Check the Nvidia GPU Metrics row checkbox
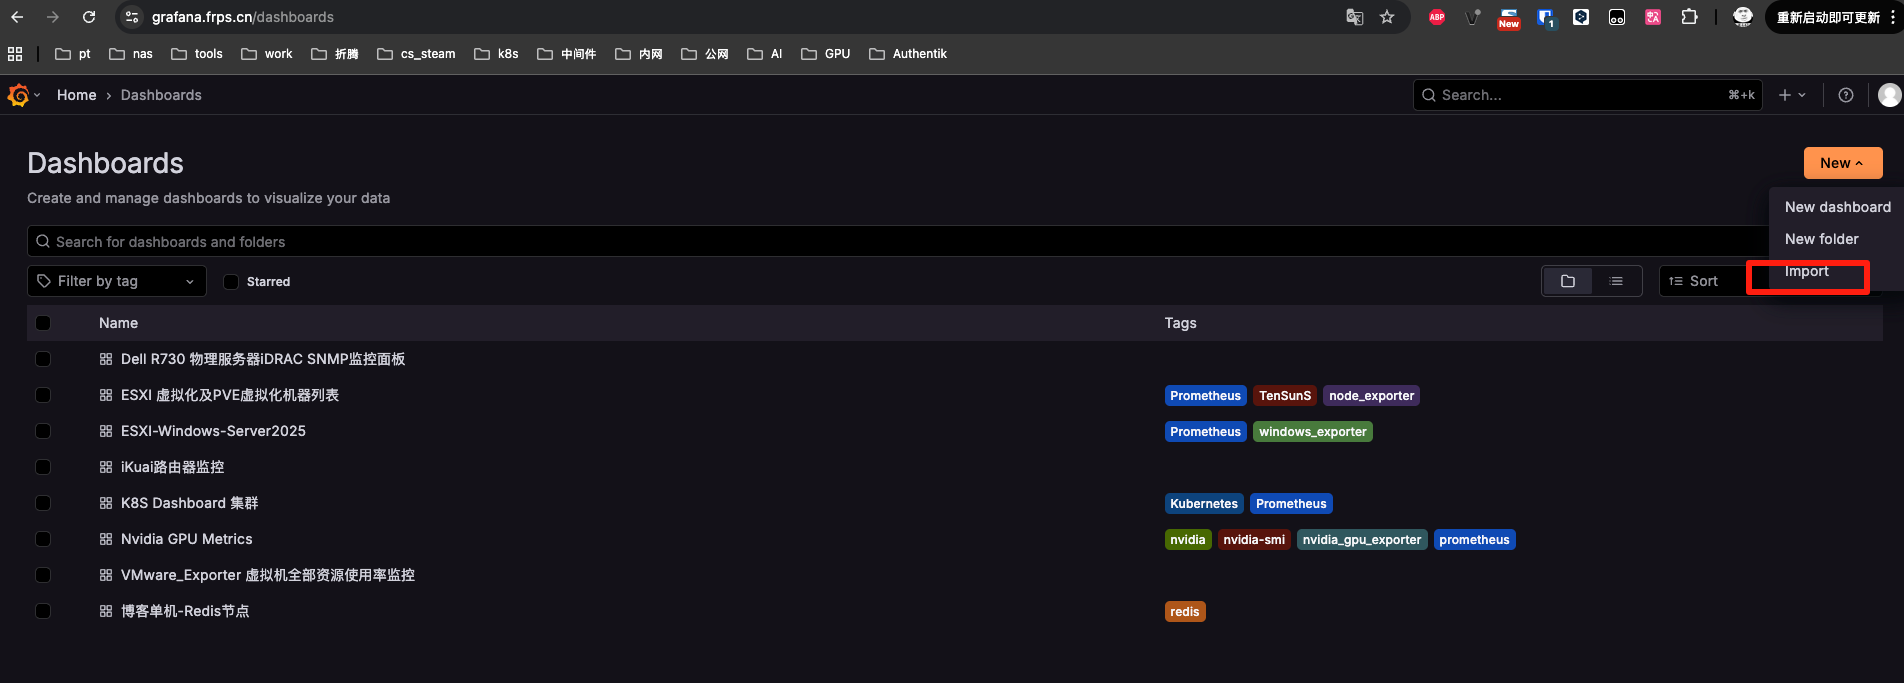 [x=43, y=539]
